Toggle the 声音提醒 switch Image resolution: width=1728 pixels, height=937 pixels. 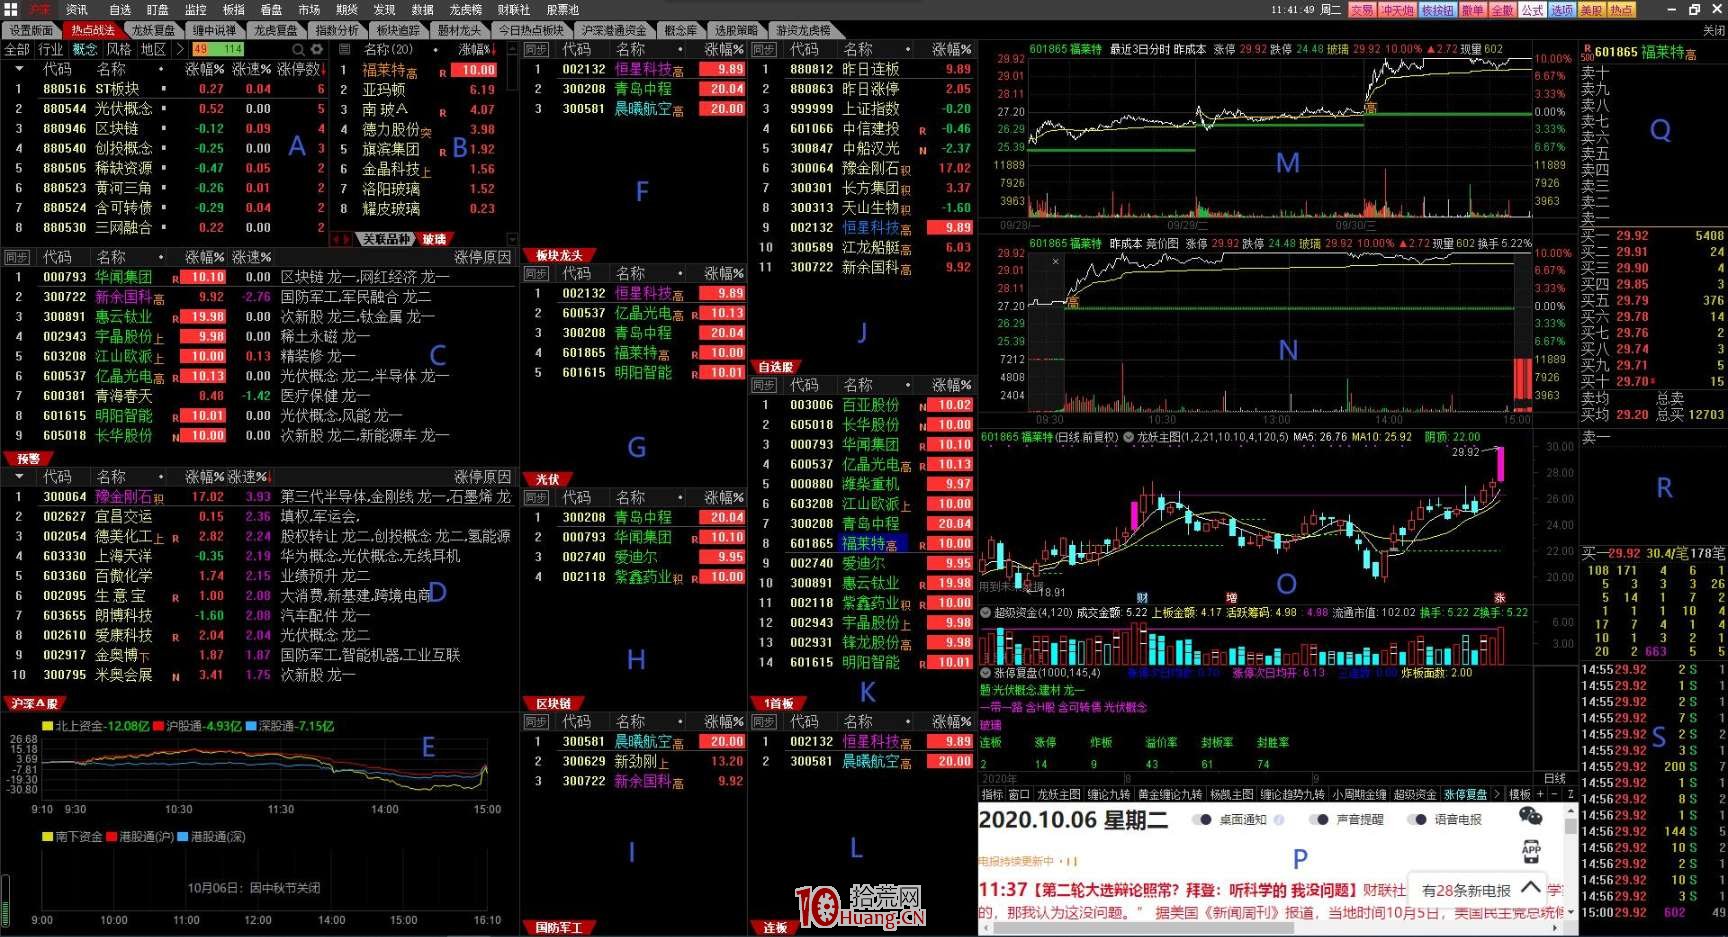(1318, 819)
